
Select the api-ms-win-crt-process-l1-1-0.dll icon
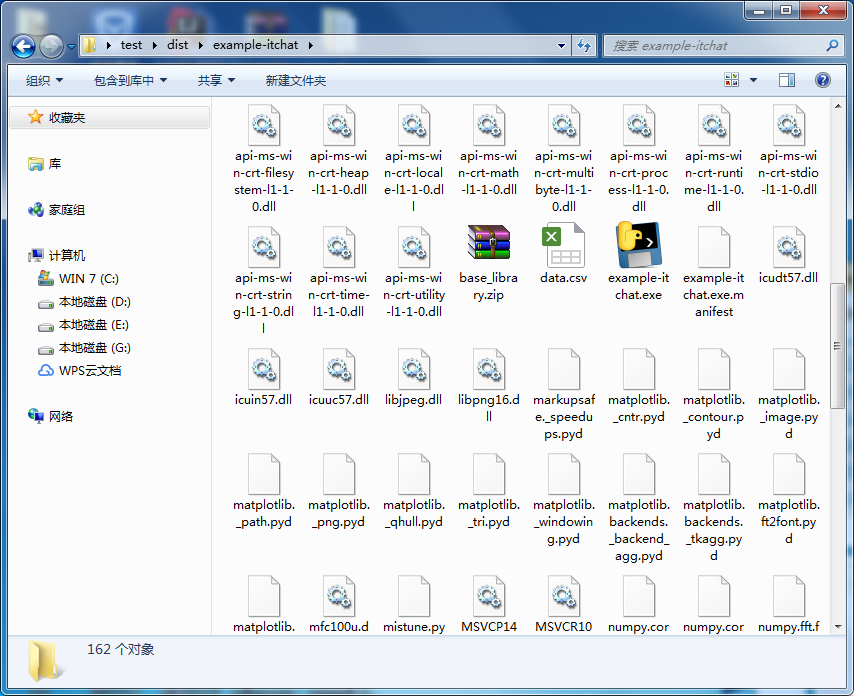[x=638, y=125]
